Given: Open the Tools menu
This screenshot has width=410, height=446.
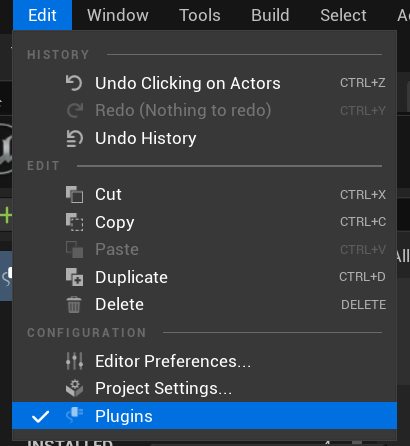Looking at the screenshot, I should point(200,15).
